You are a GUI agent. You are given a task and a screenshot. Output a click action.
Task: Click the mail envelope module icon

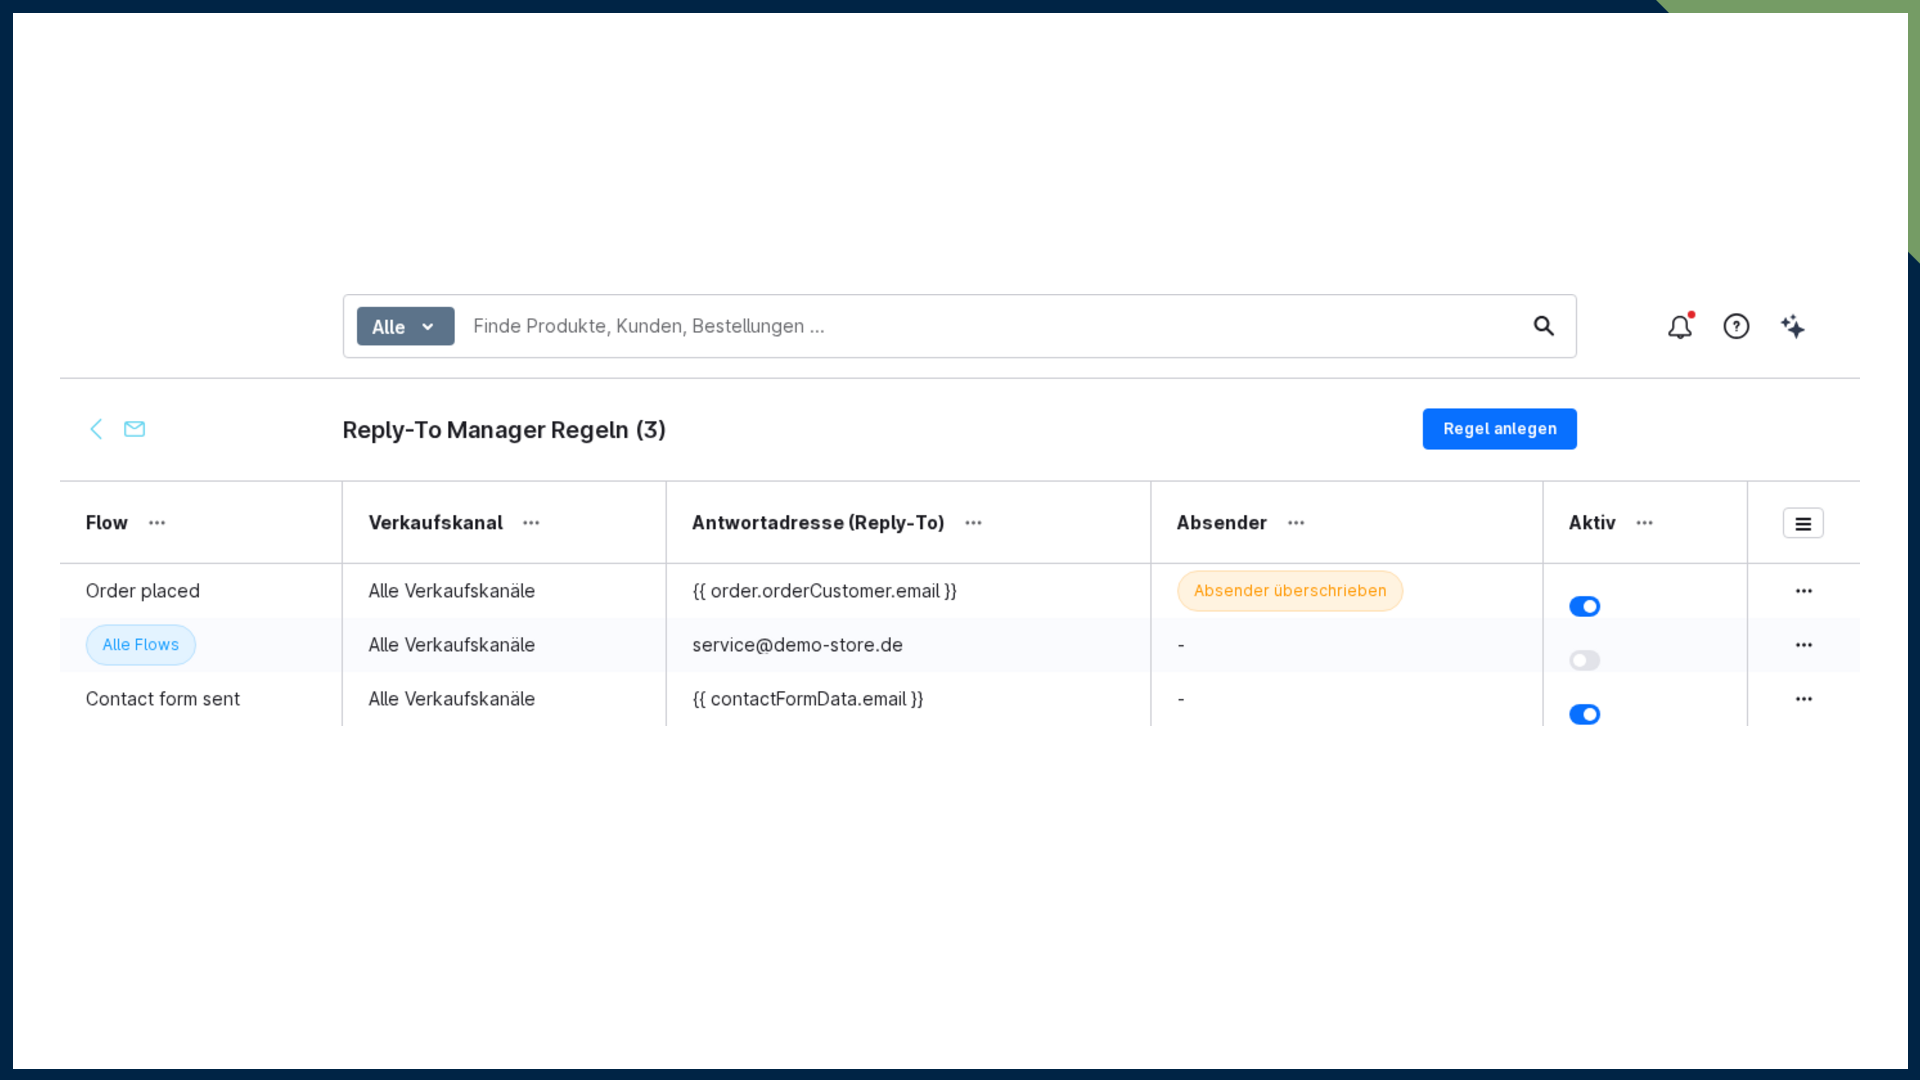pos(134,429)
